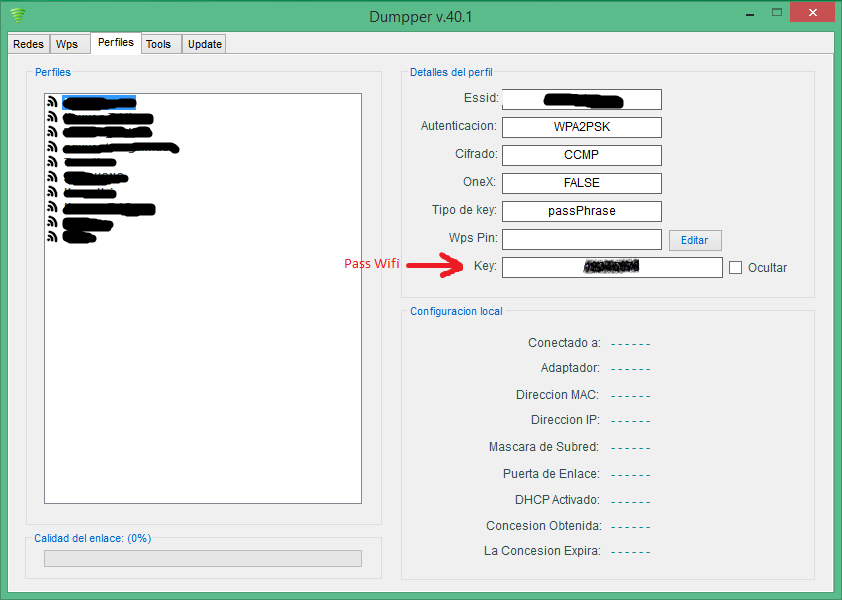Click the 'La Concesion Expira:' label
This screenshot has width=842, height=600.
coord(542,551)
